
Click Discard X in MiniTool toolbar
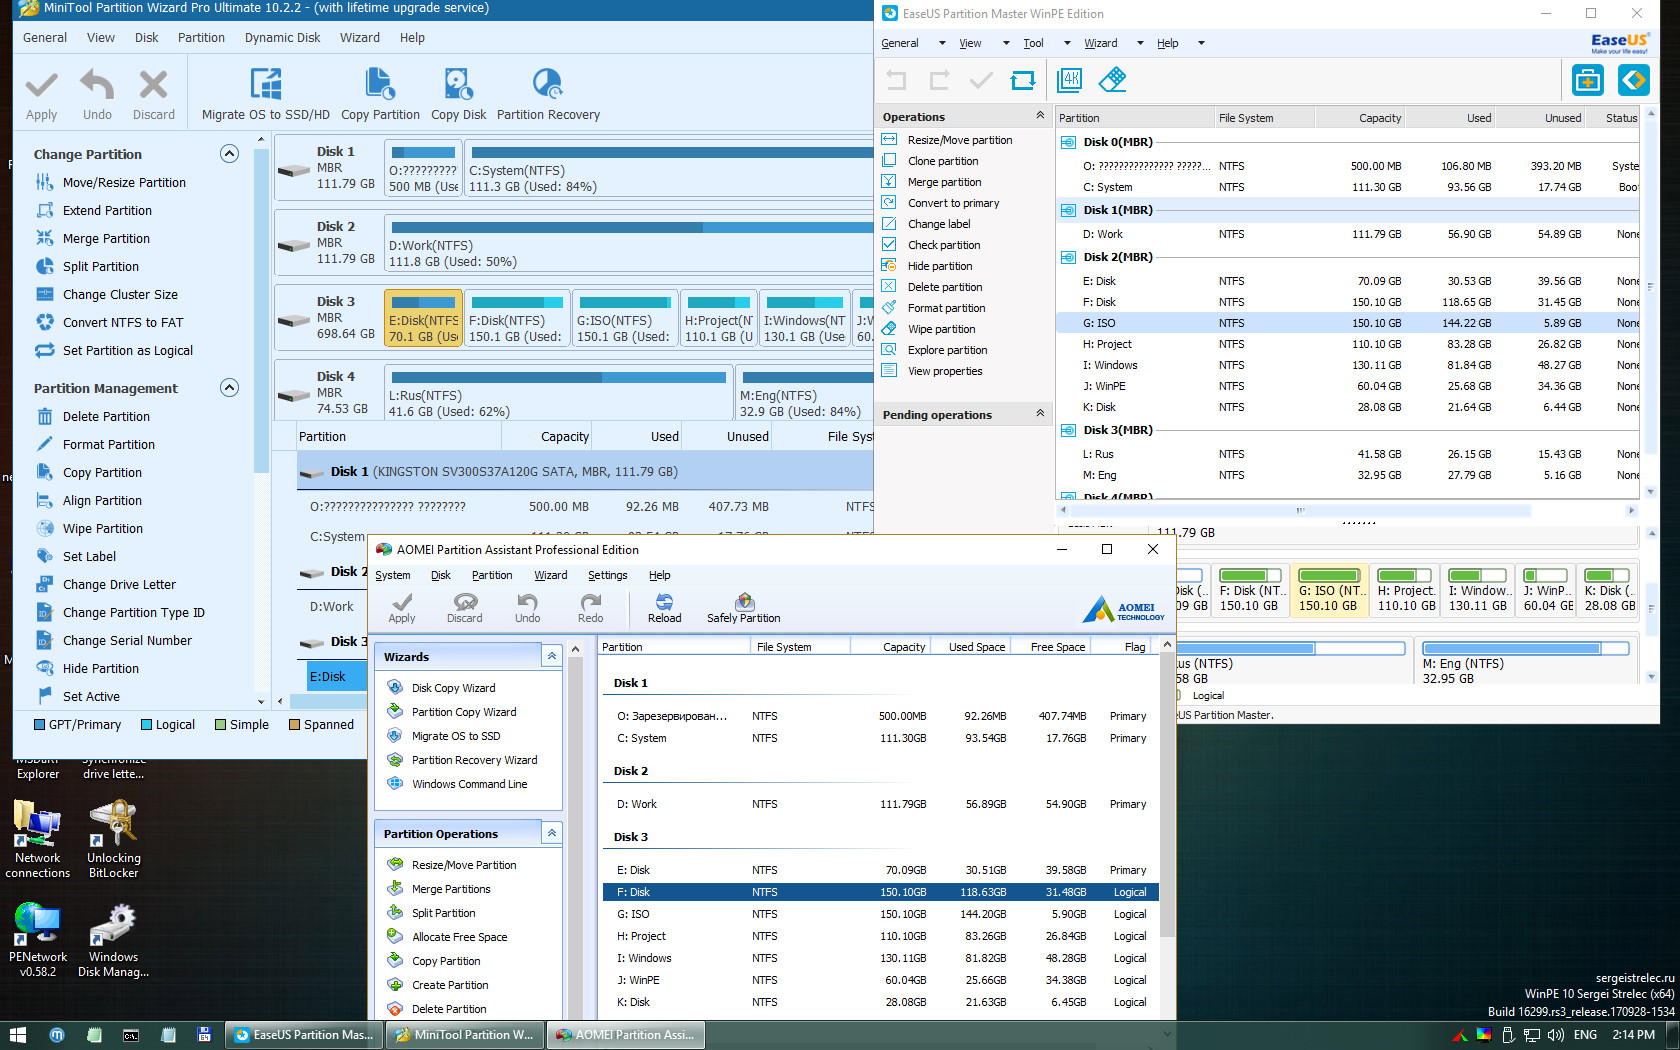point(153,95)
